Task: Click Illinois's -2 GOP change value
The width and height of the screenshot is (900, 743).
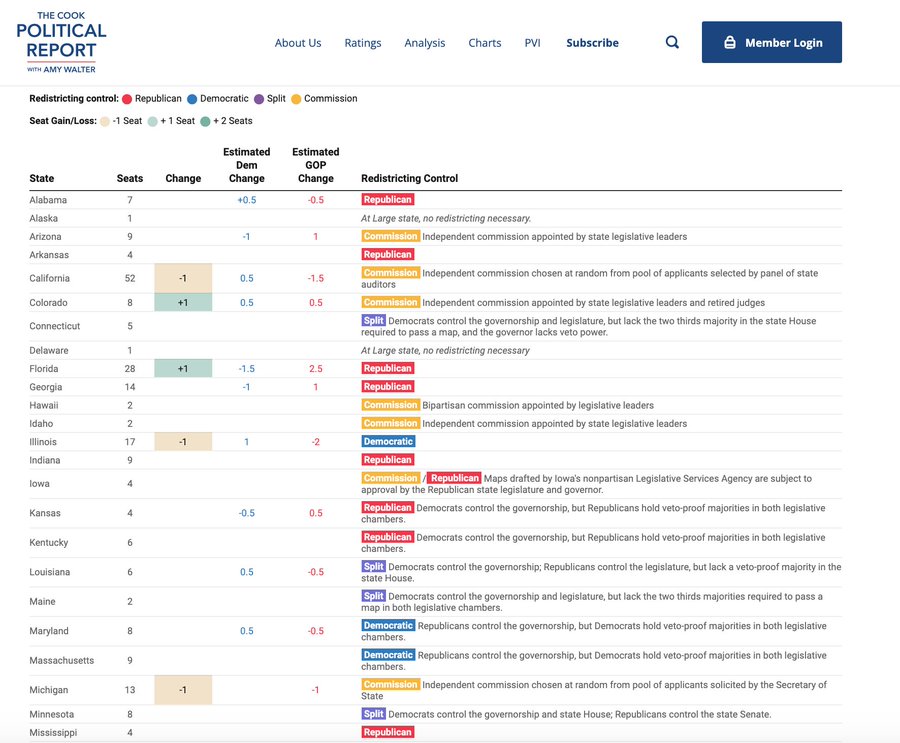Action: click(316, 442)
